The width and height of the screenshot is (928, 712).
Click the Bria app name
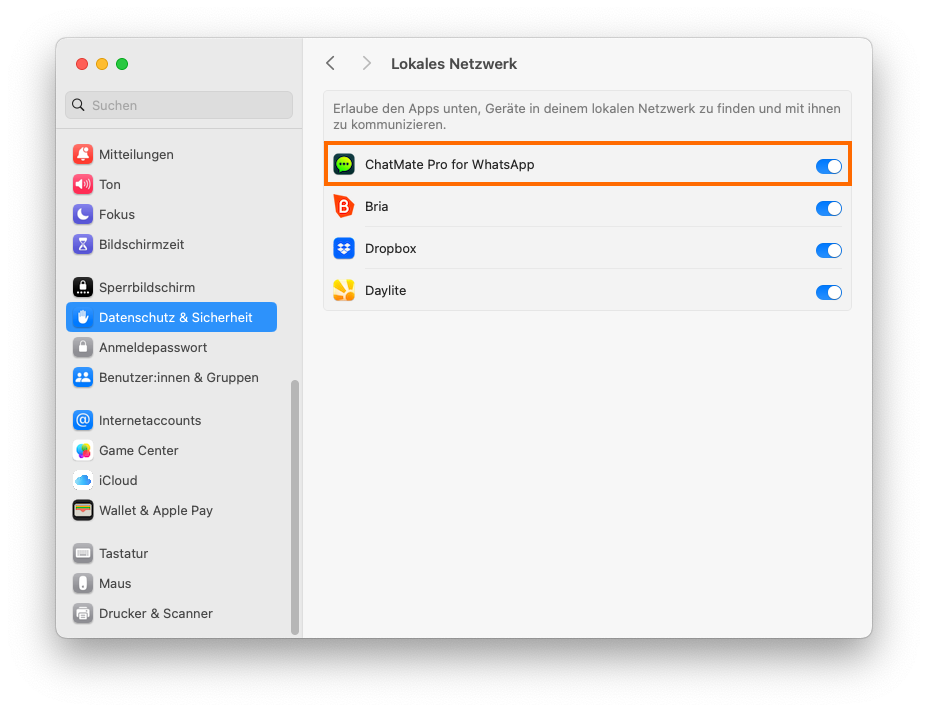click(x=376, y=207)
